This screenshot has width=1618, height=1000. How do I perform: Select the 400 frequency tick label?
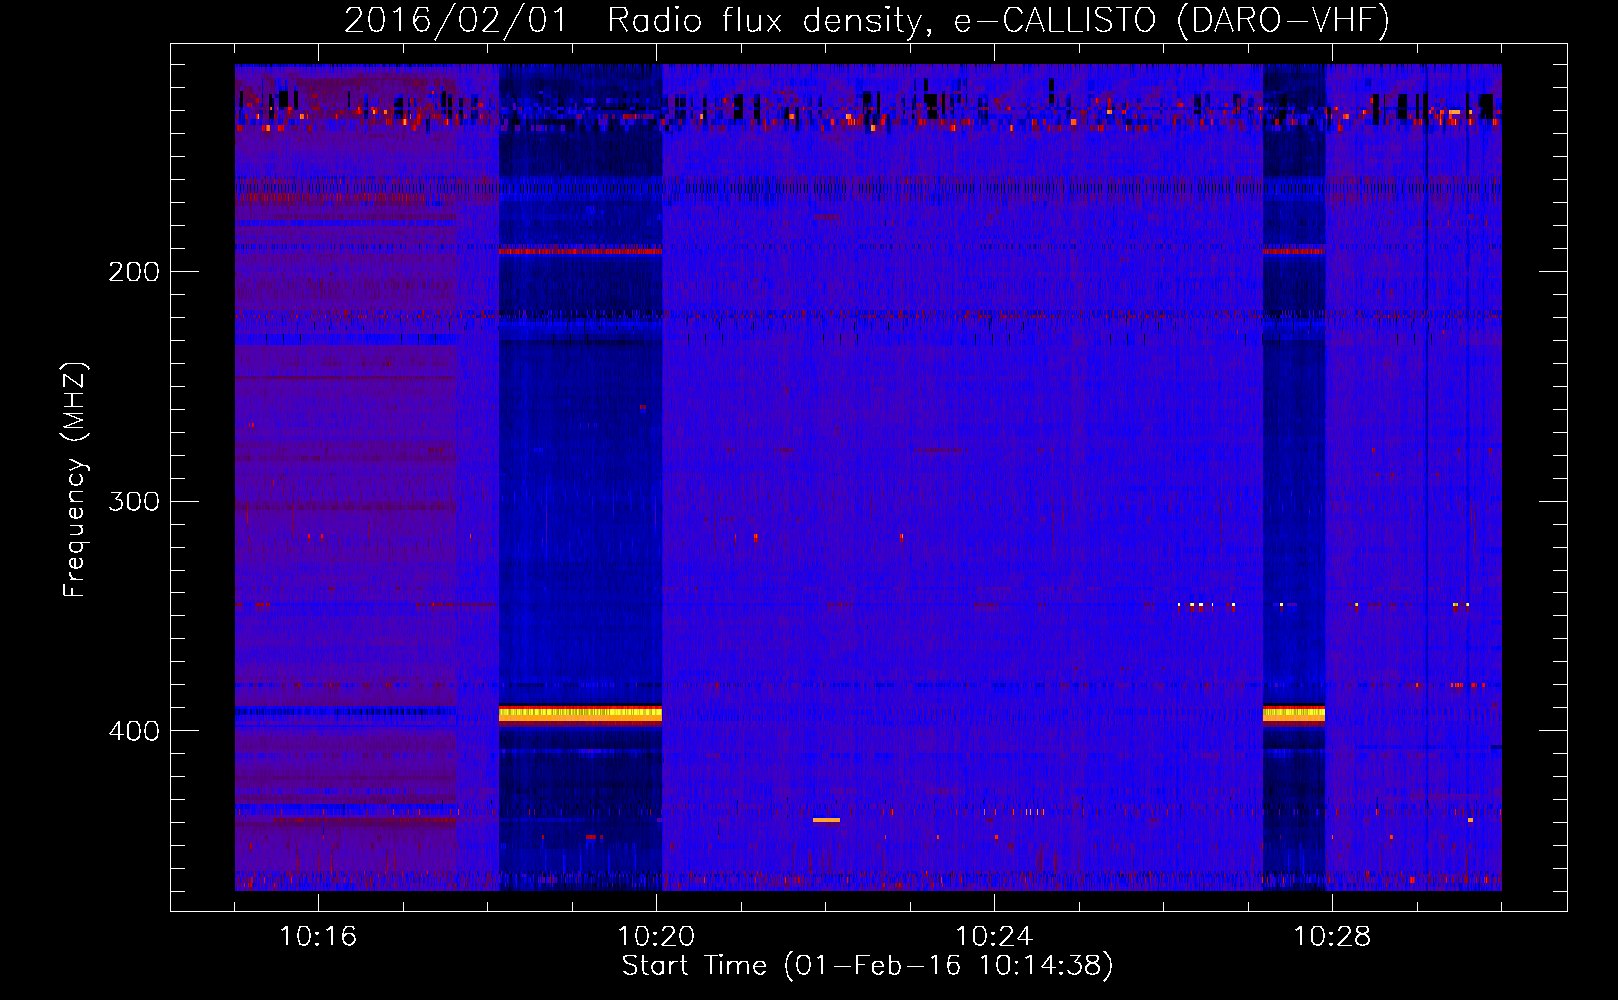pos(134,731)
